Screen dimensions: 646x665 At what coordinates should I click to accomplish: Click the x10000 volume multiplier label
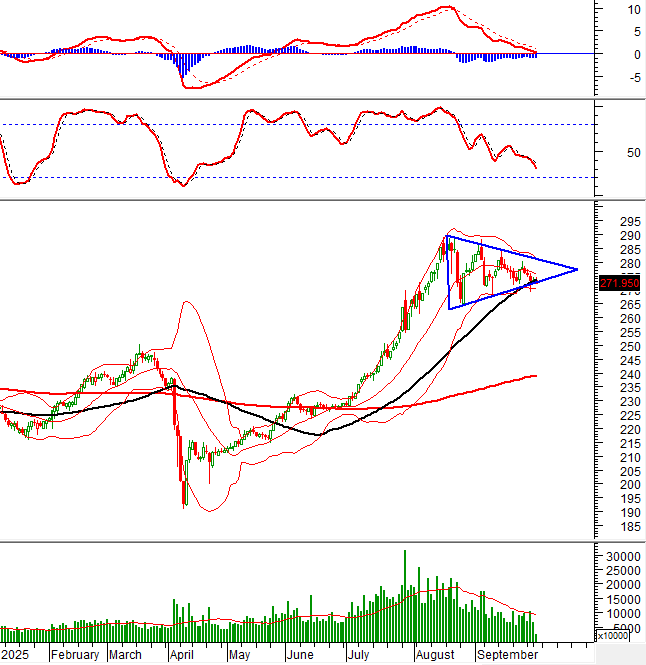pos(613,635)
